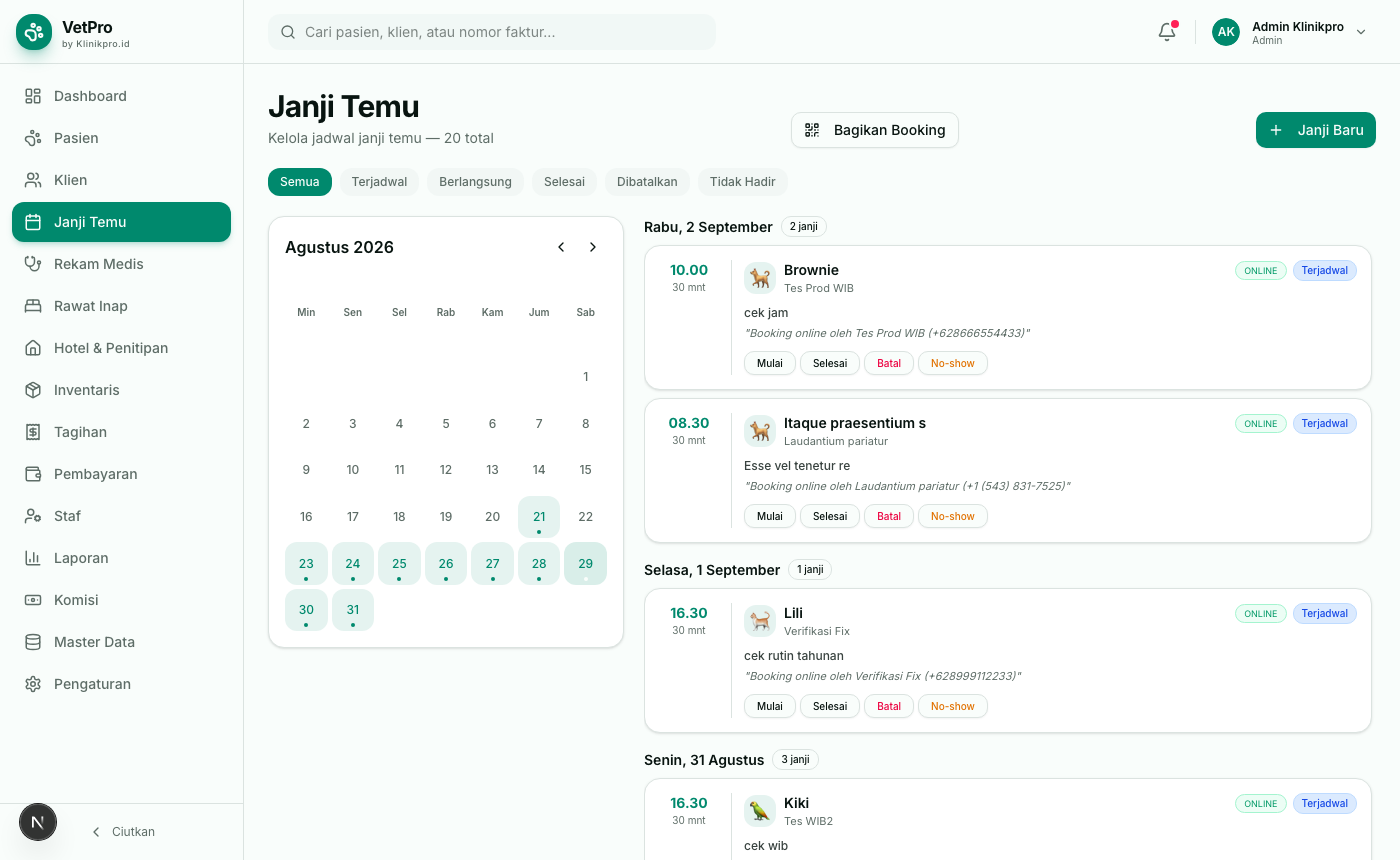Viewport: 1400px width, 860px height.
Task: Go to the Klien section
Action: pyautogui.click(x=121, y=180)
